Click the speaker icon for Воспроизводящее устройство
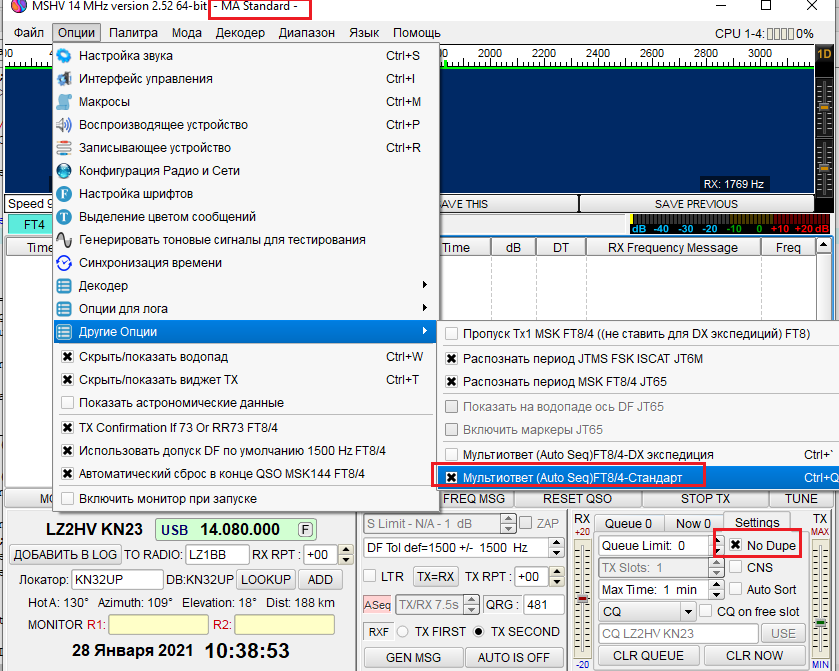839x671 pixels. coord(64,125)
